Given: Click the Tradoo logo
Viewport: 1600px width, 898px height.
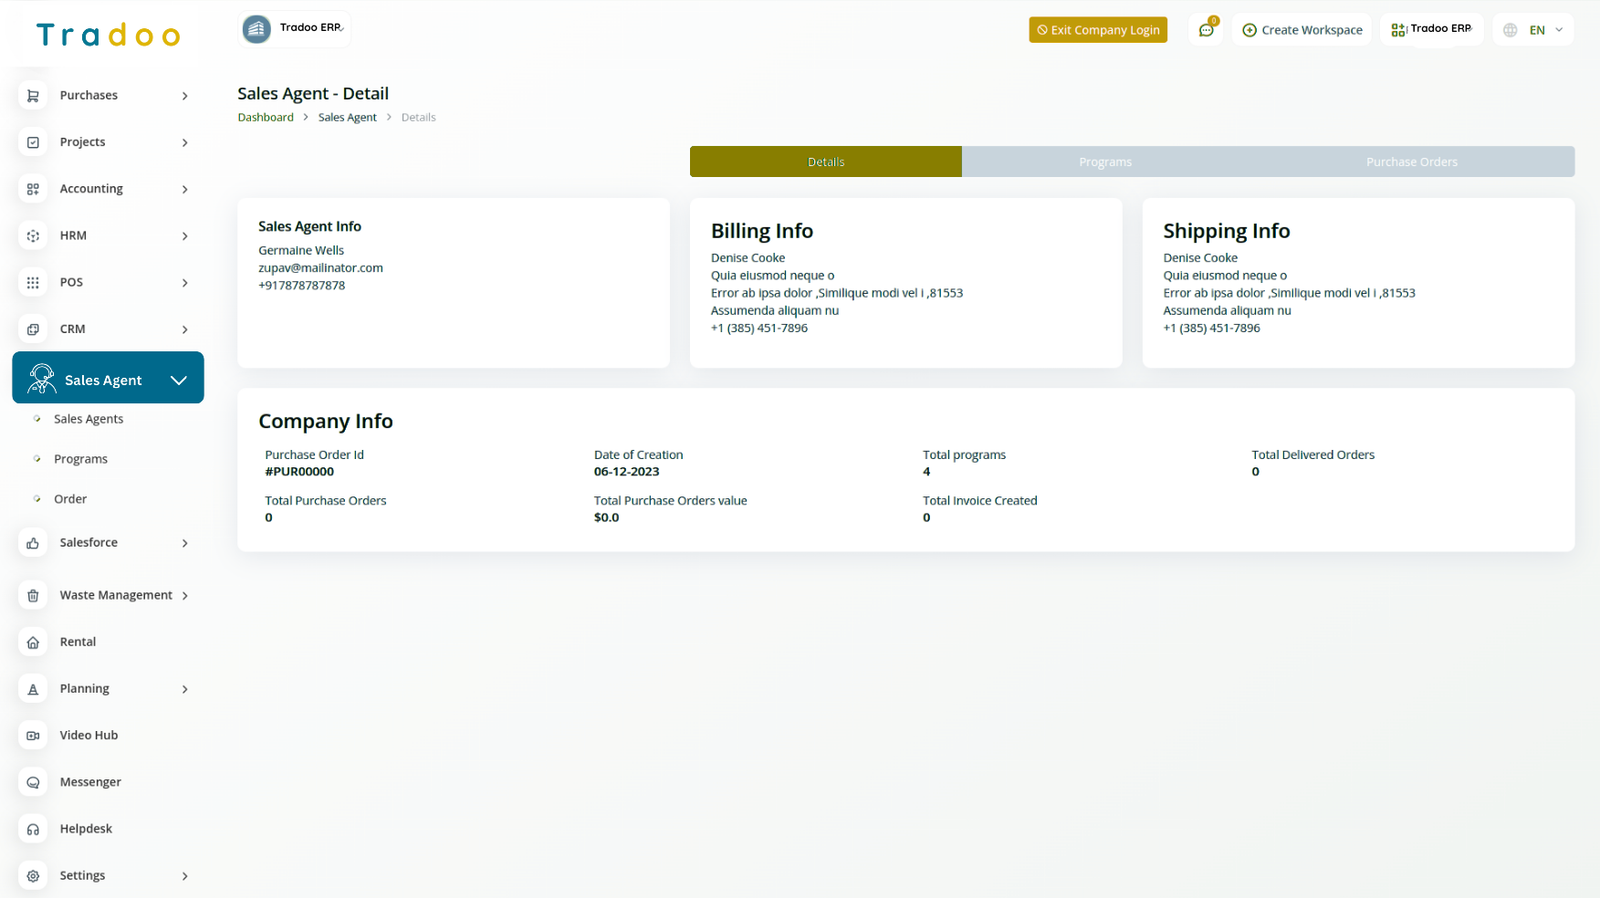Looking at the screenshot, I should point(108,36).
